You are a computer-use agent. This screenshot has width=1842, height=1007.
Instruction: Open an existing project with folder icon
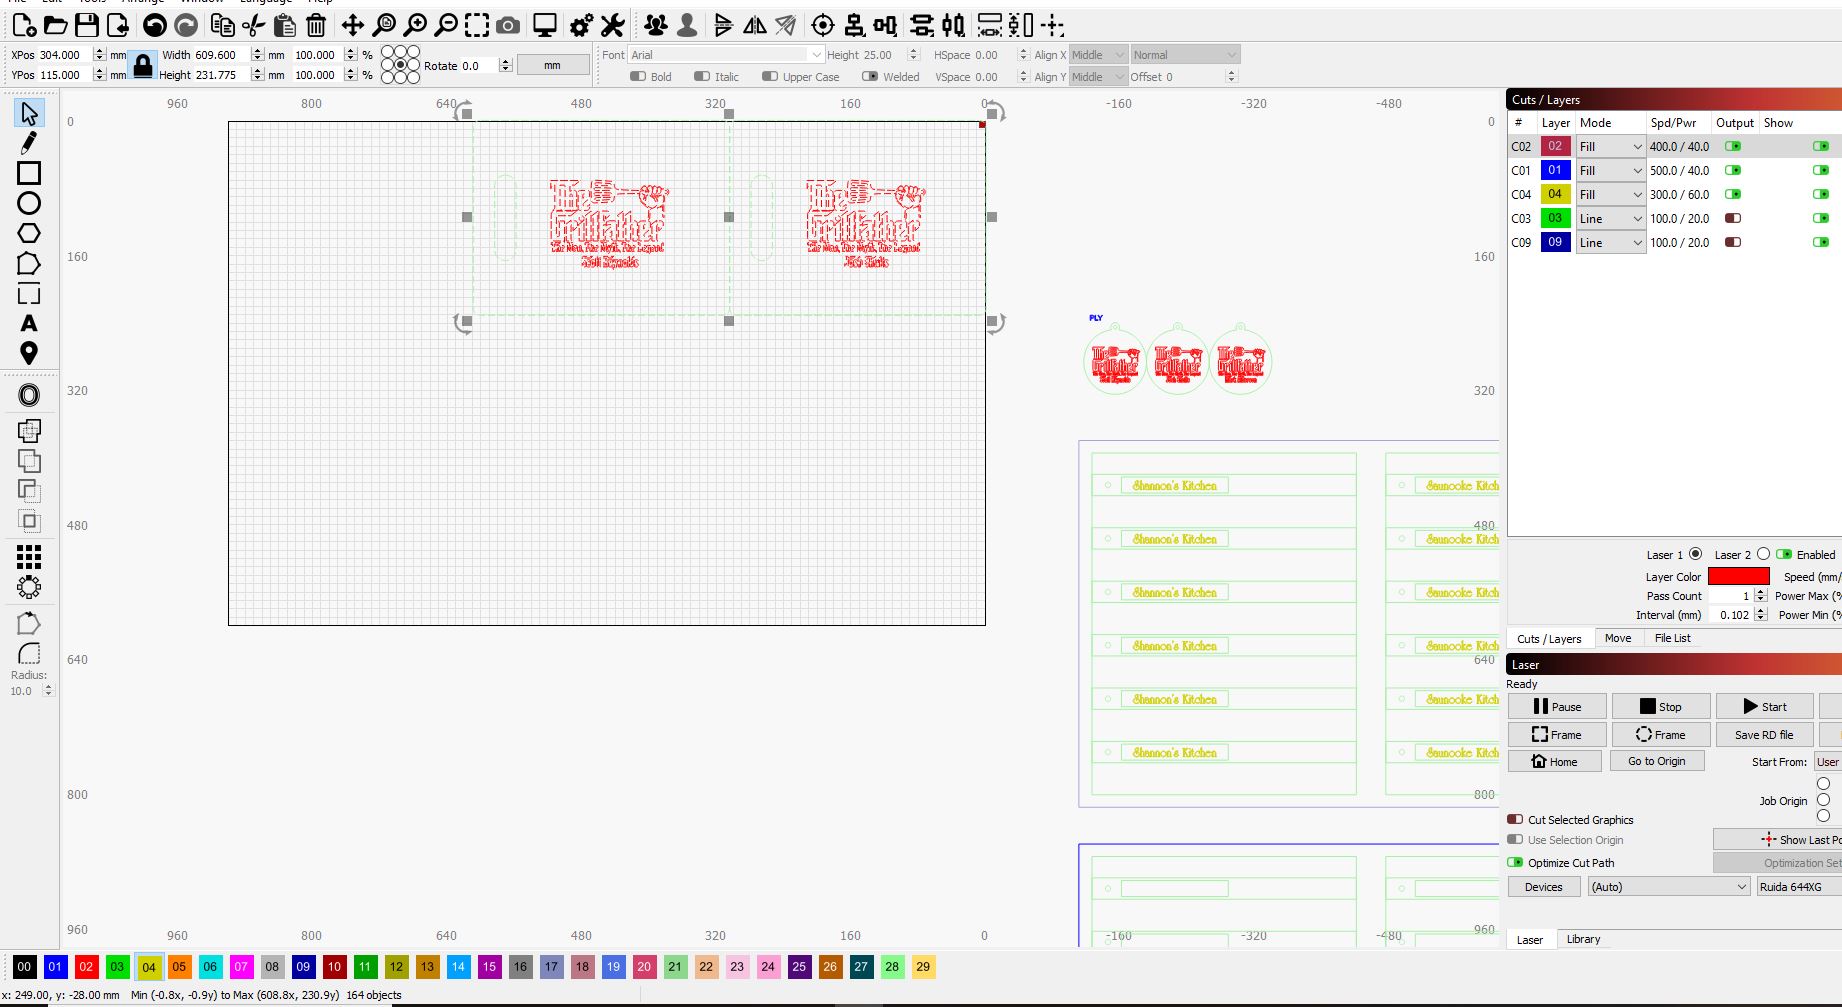56,25
